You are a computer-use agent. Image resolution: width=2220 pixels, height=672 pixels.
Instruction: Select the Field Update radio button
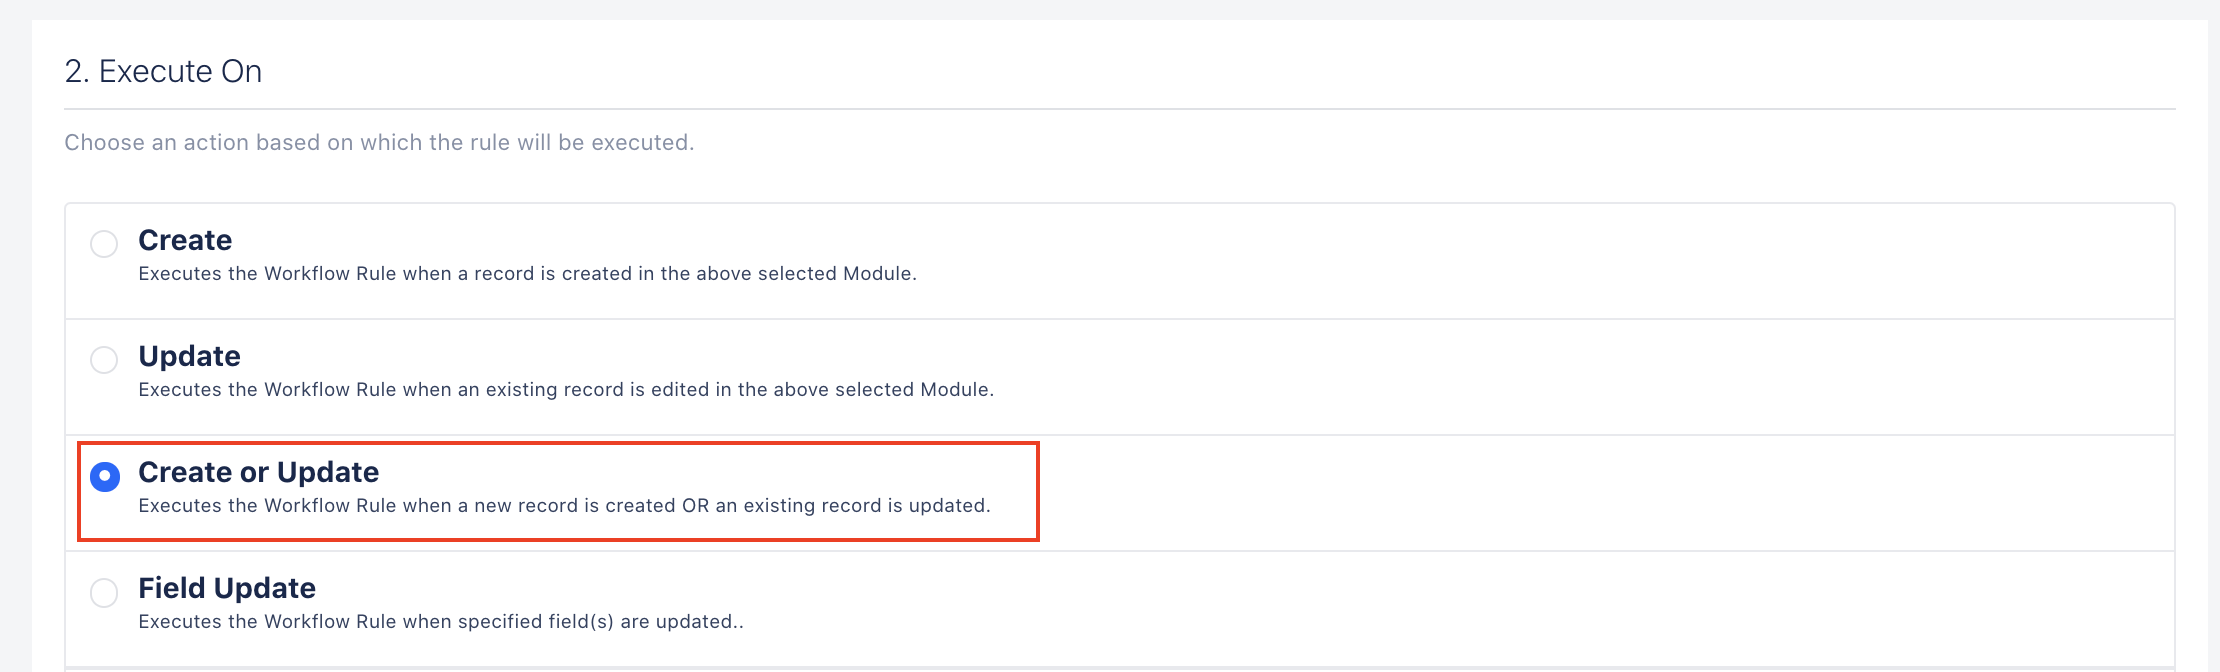click(x=104, y=592)
